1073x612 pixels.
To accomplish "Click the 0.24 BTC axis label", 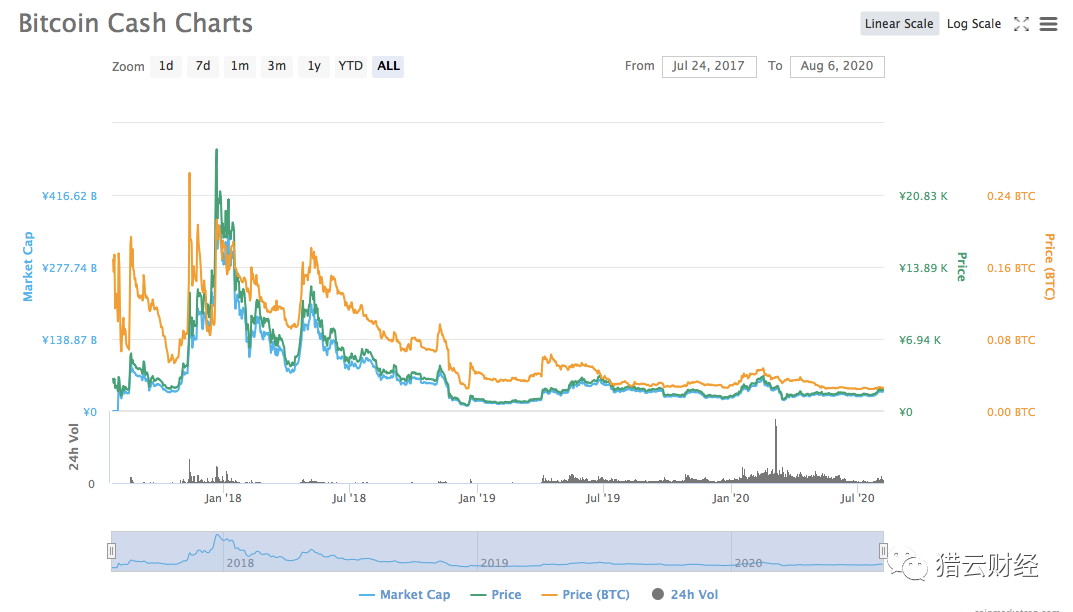I will 1011,196.
